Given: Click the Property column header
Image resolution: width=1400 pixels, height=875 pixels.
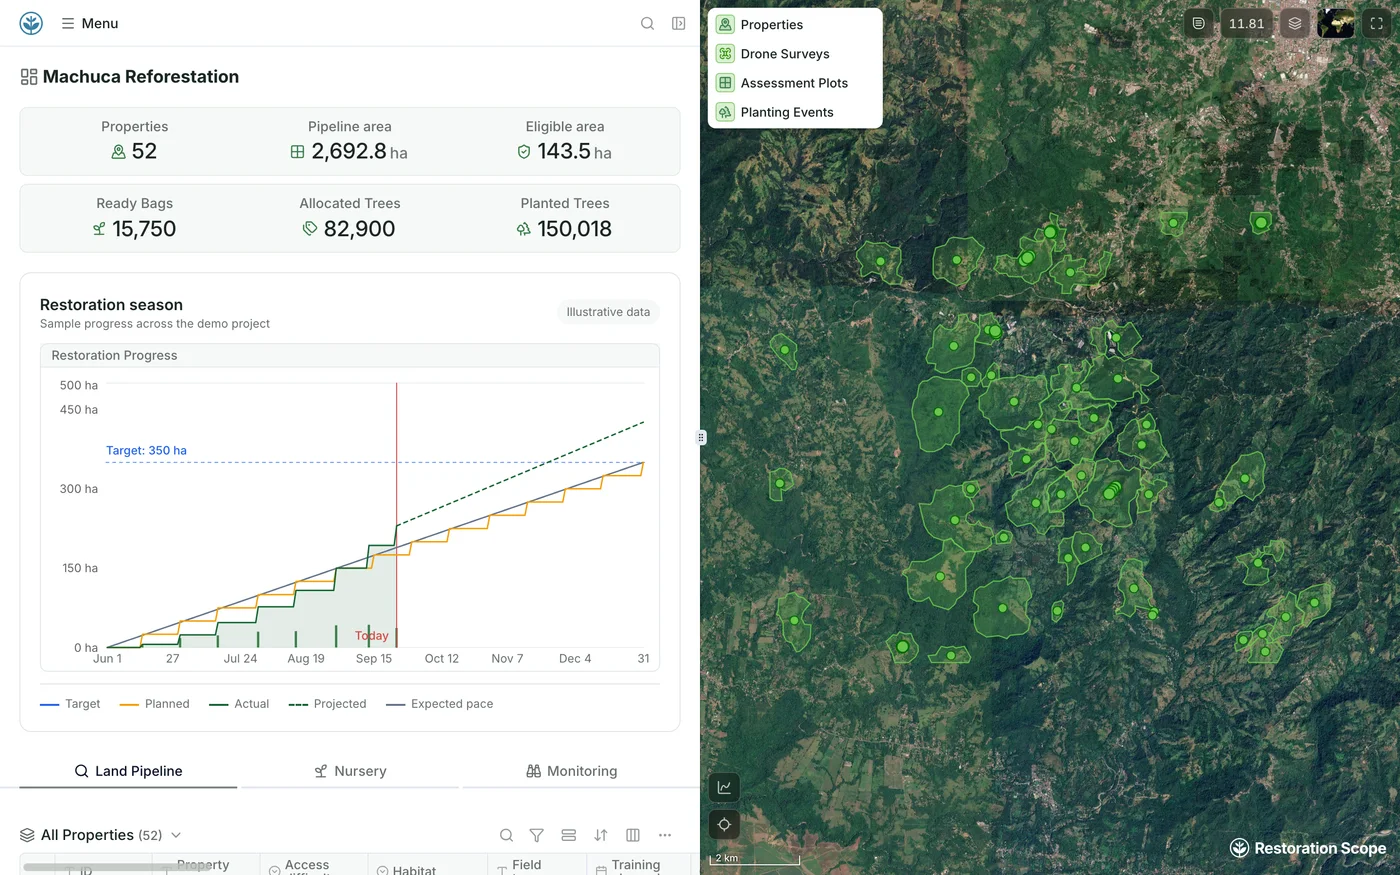Looking at the screenshot, I should pos(205,866).
